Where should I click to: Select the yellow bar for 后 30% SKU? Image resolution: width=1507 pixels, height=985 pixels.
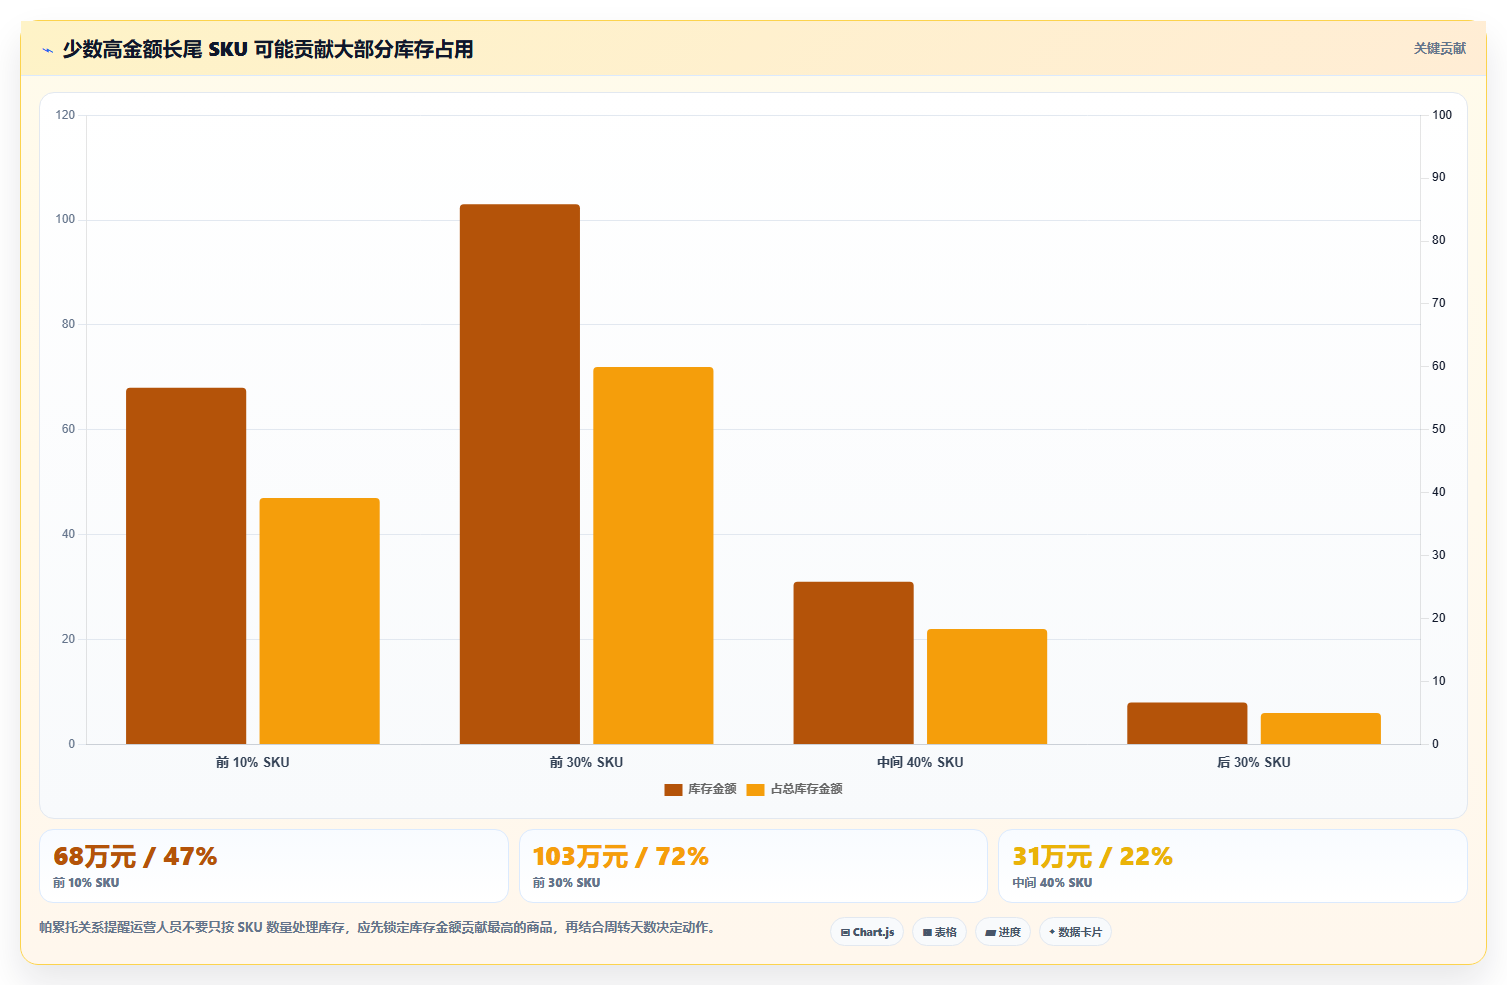(1320, 729)
